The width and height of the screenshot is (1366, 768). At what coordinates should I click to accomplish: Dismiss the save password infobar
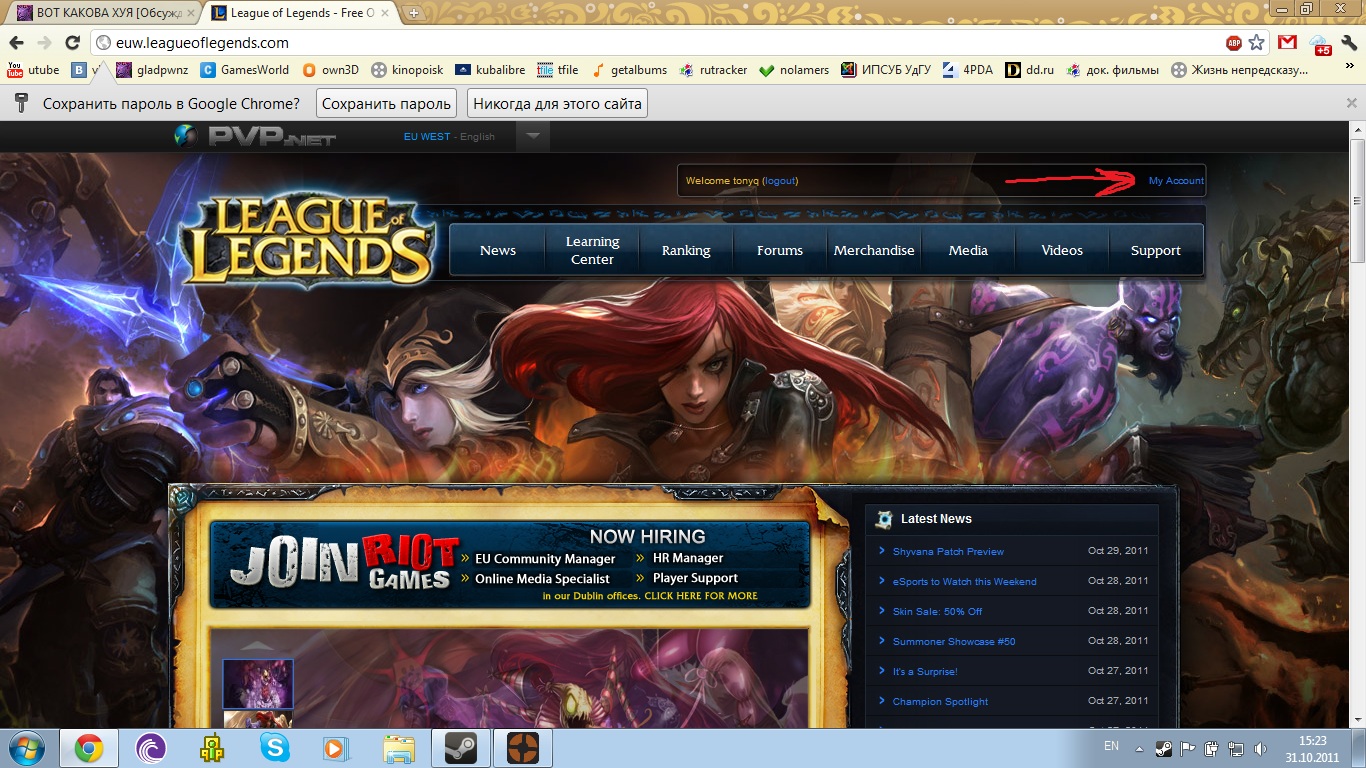(1351, 103)
